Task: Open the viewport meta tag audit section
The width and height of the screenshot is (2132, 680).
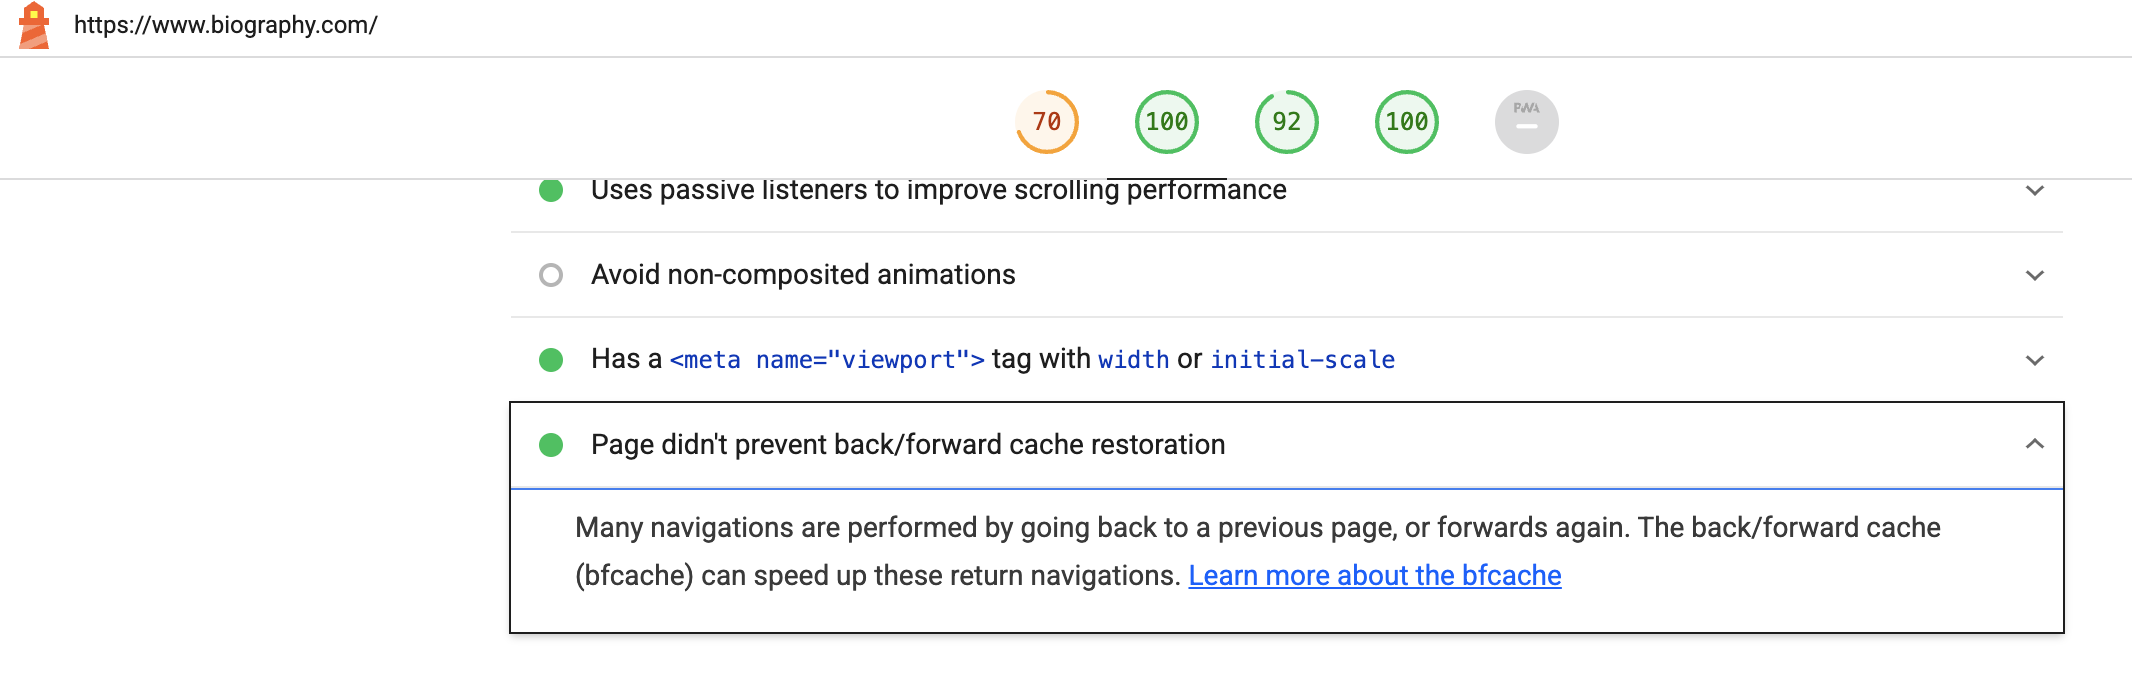Action: pyautogui.click(x=2033, y=359)
